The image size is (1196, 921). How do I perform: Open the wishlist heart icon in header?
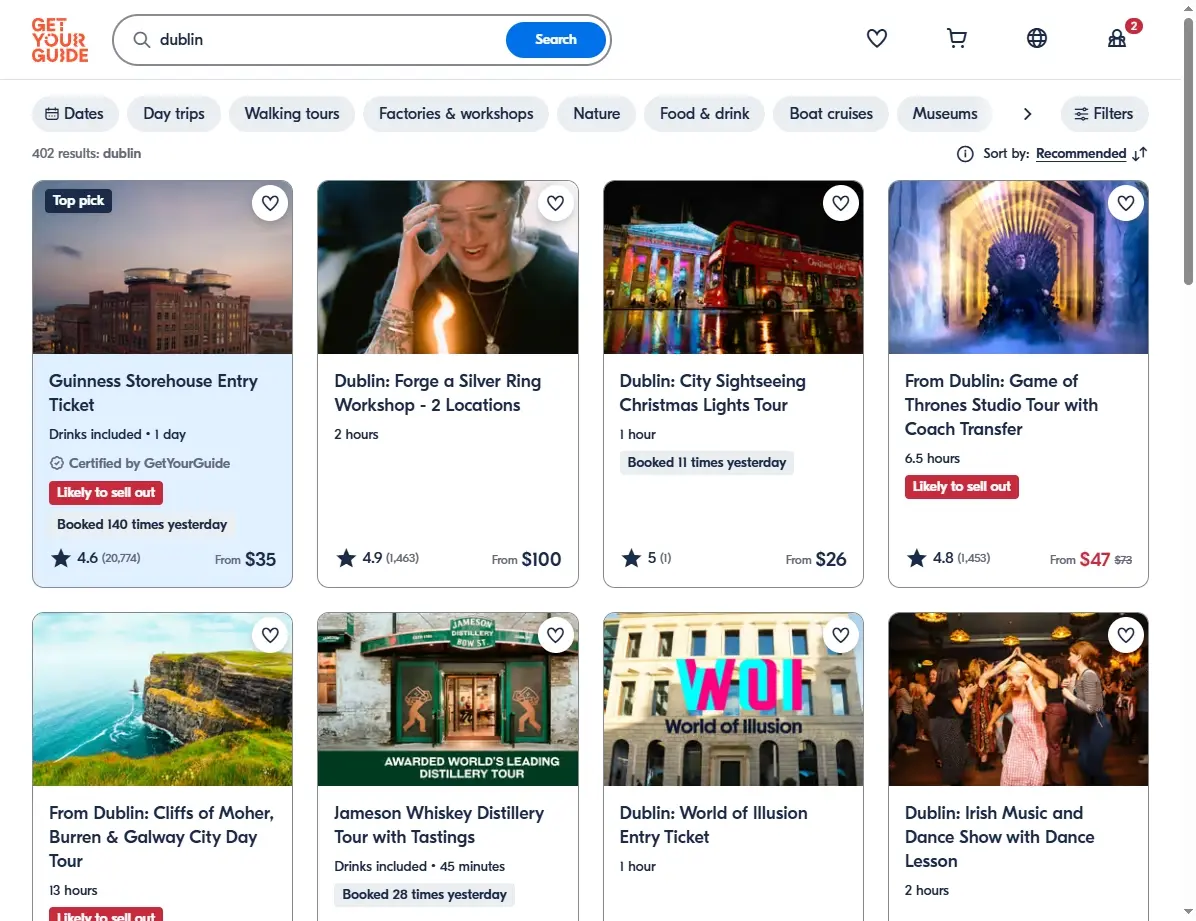click(876, 38)
